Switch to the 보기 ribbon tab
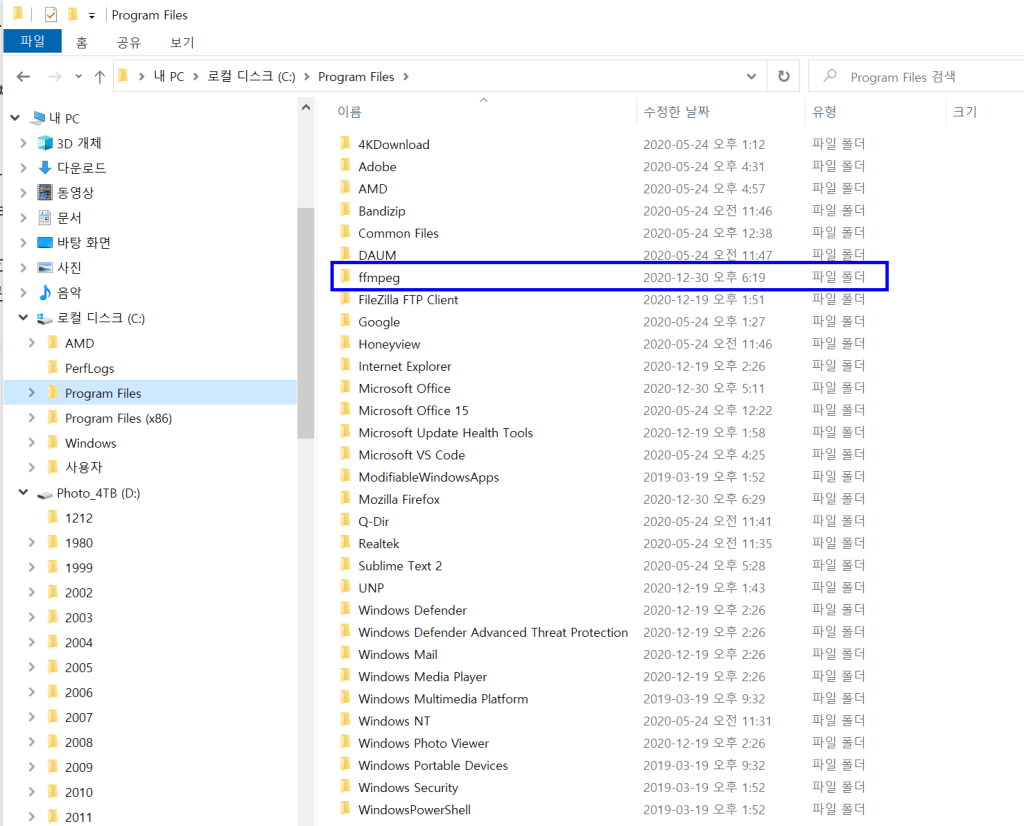The image size is (1024, 826). (182, 42)
